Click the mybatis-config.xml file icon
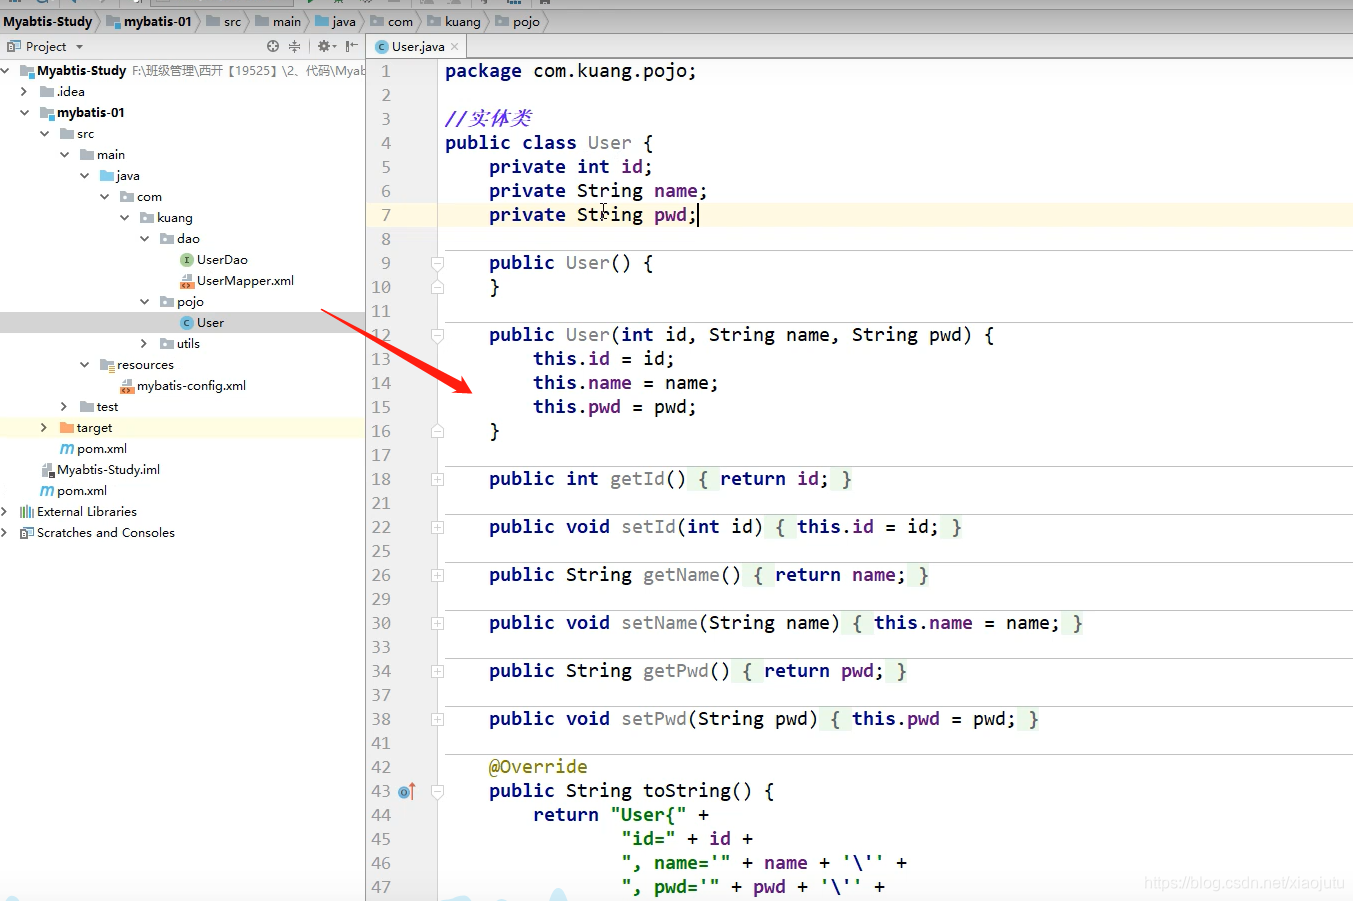1353x901 pixels. 127,386
